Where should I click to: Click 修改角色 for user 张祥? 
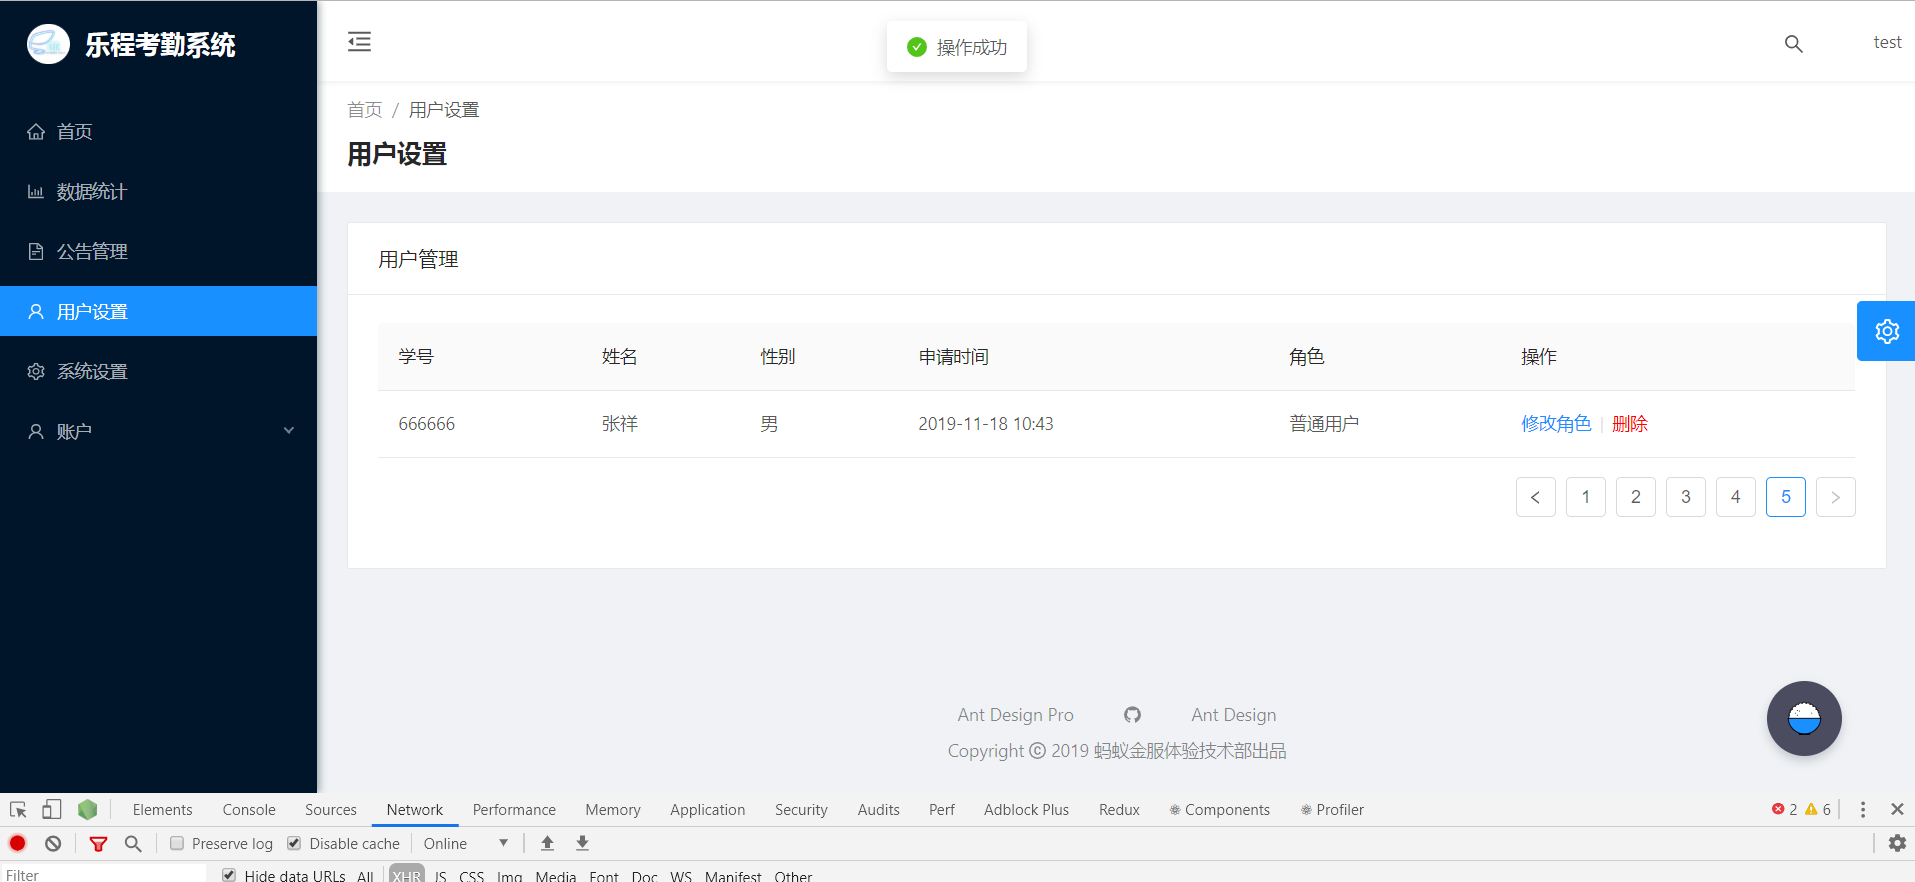[x=1556, y=424]
